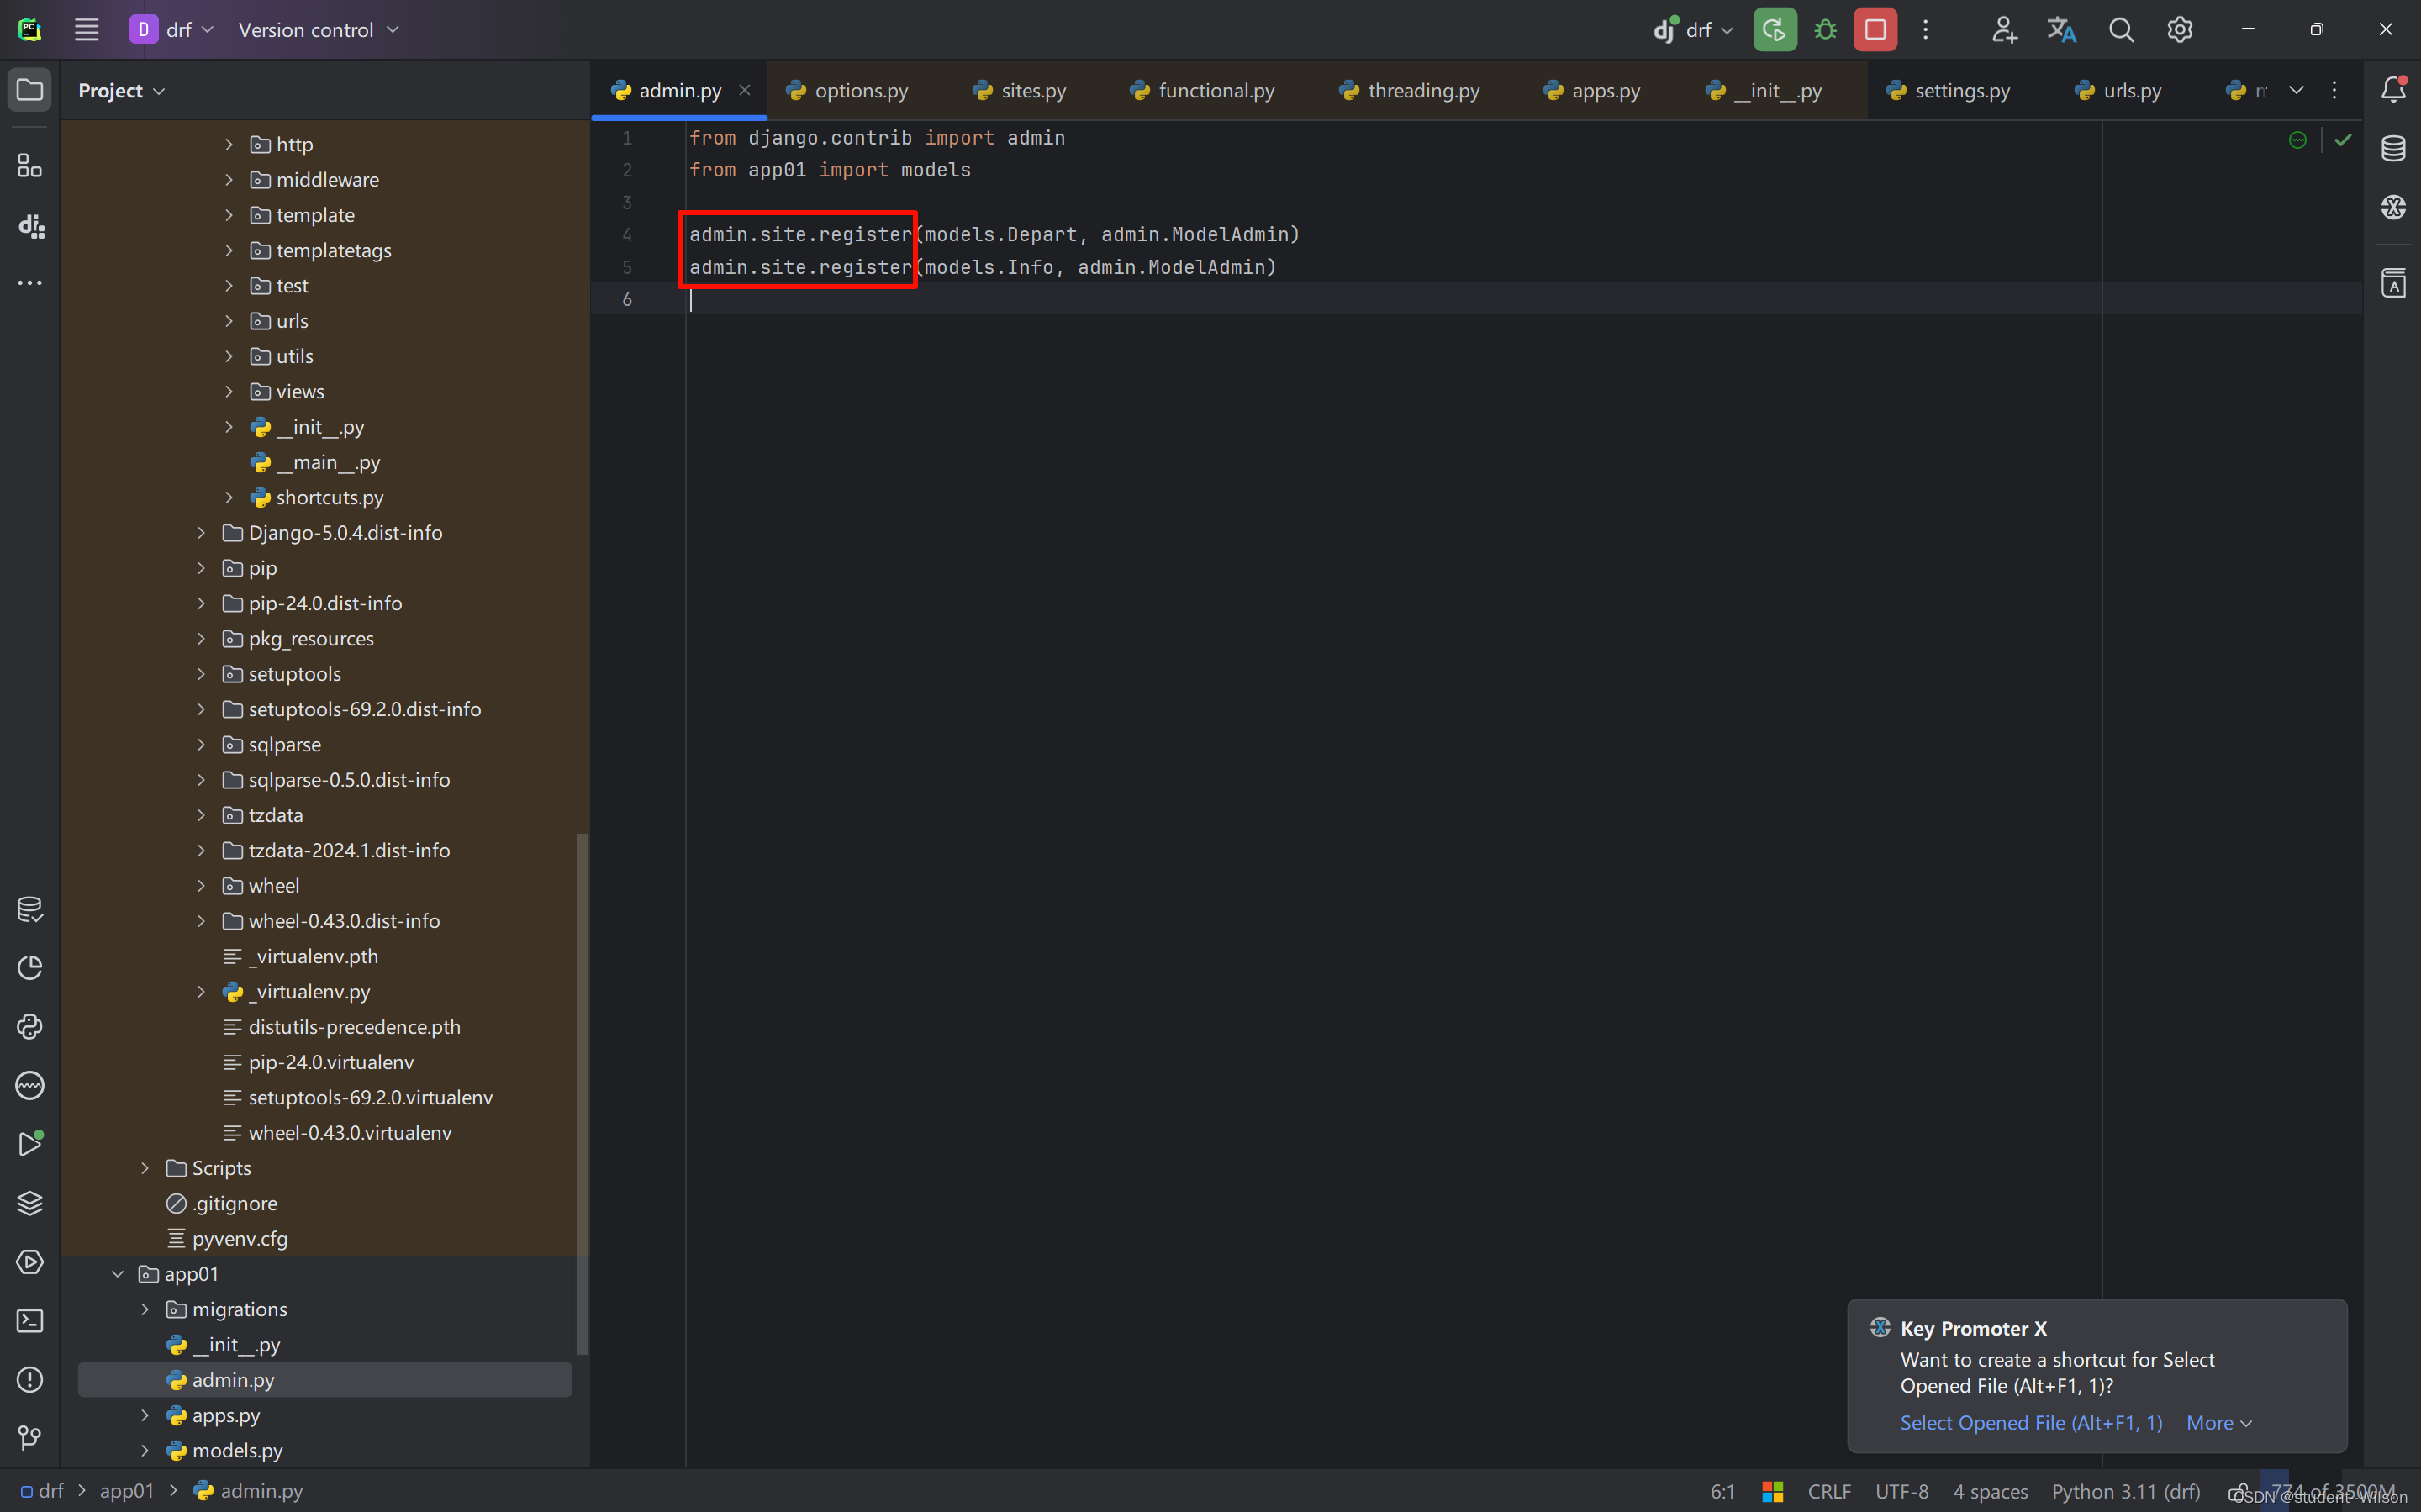
Task: Stop the running drf process
Action: [x=1875, y=30]
